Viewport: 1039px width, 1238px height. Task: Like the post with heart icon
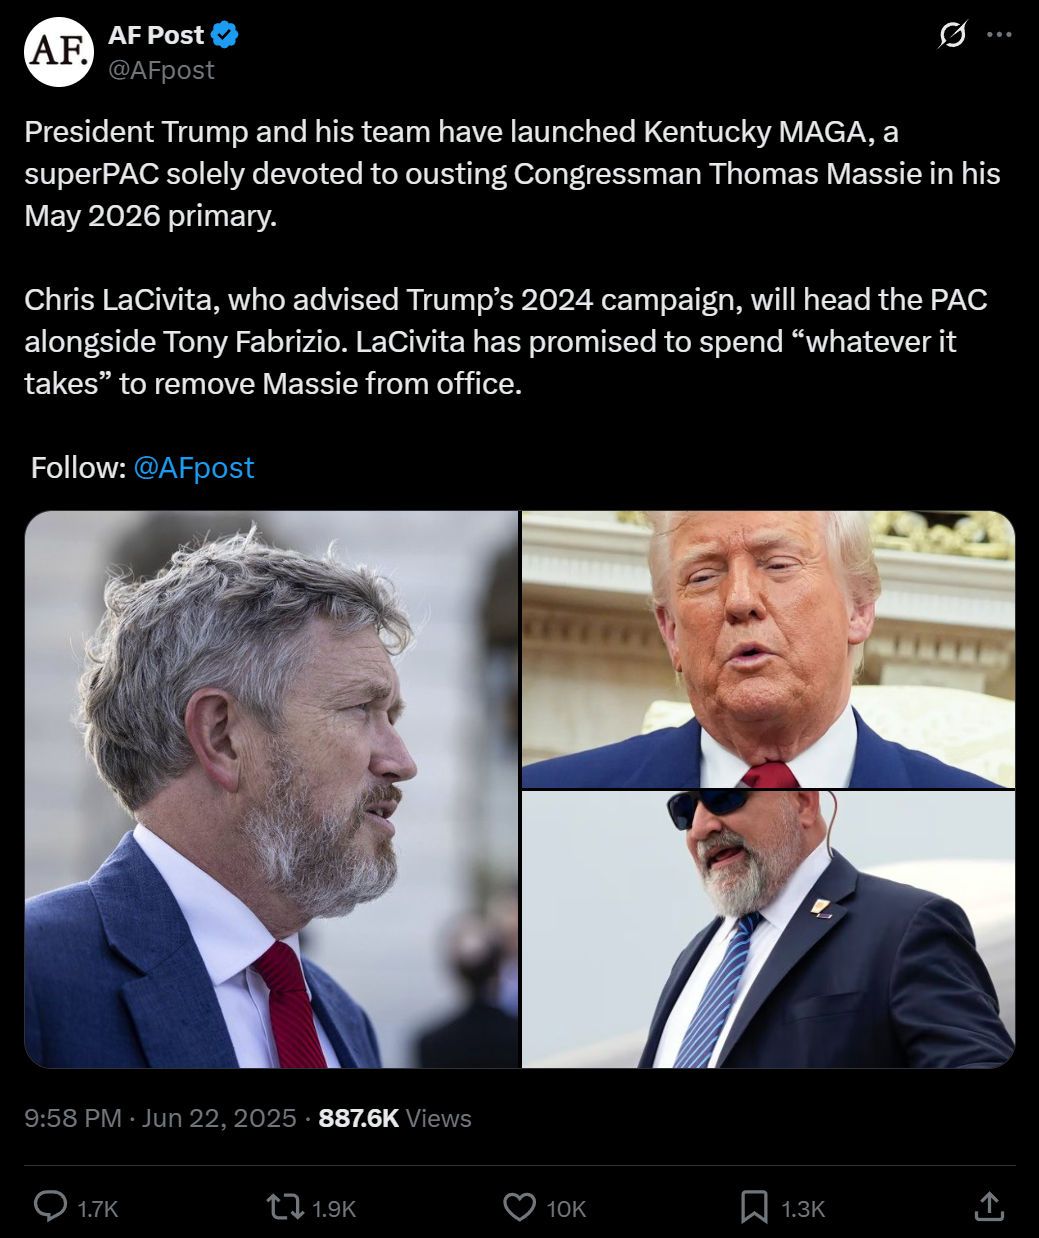coord(519,1207)
